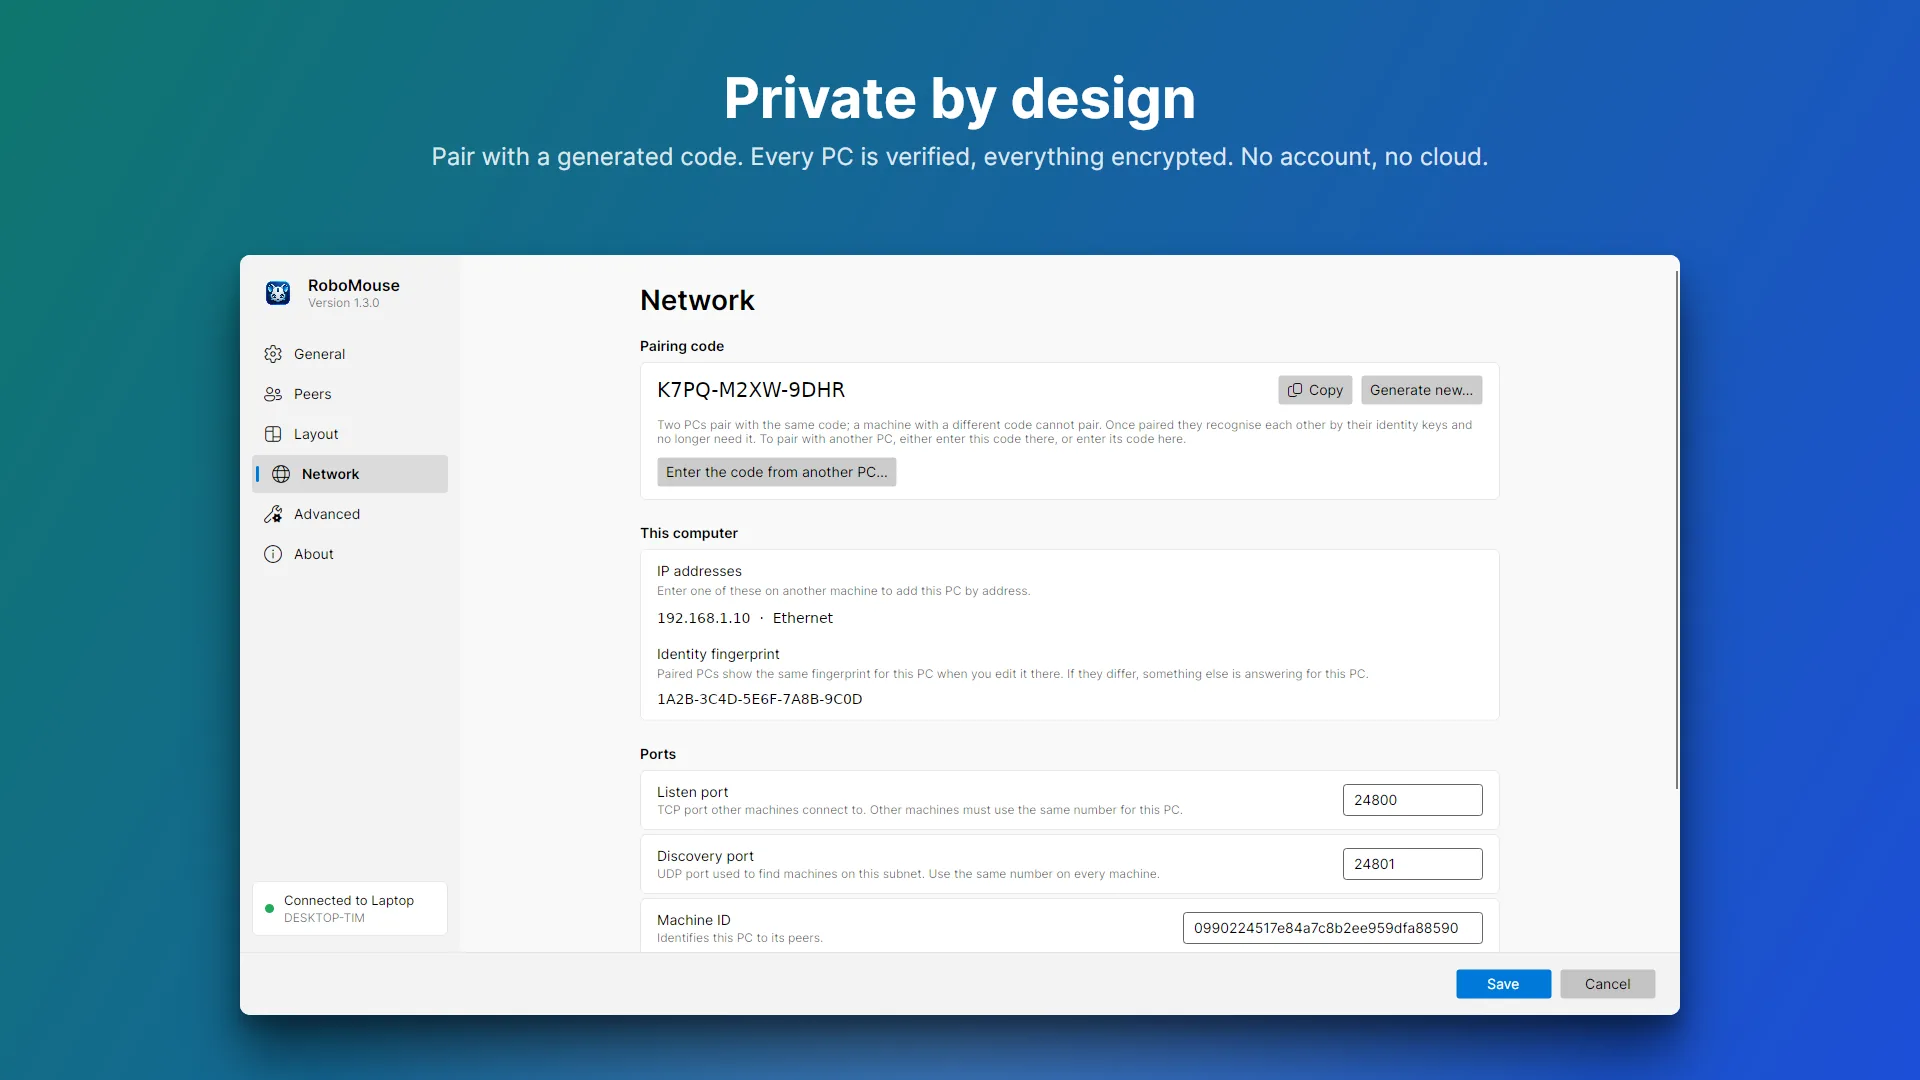Click the Network globe icon
The width and height of the screenshot is (1920, 1080).
point(281,474)
